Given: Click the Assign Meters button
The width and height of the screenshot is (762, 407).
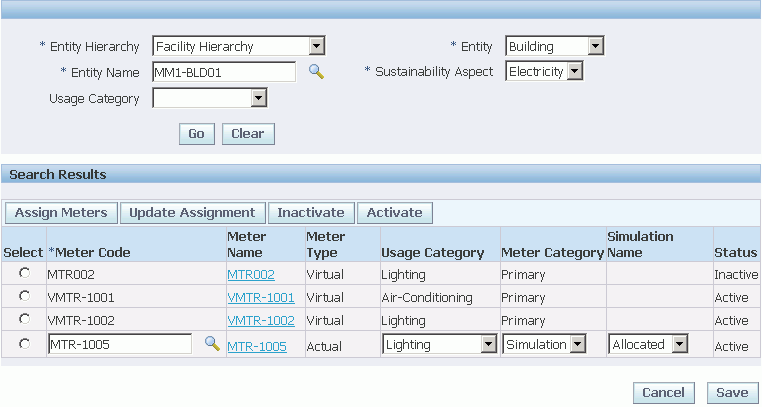Looking at the screenshot, I should click(61, 213).
